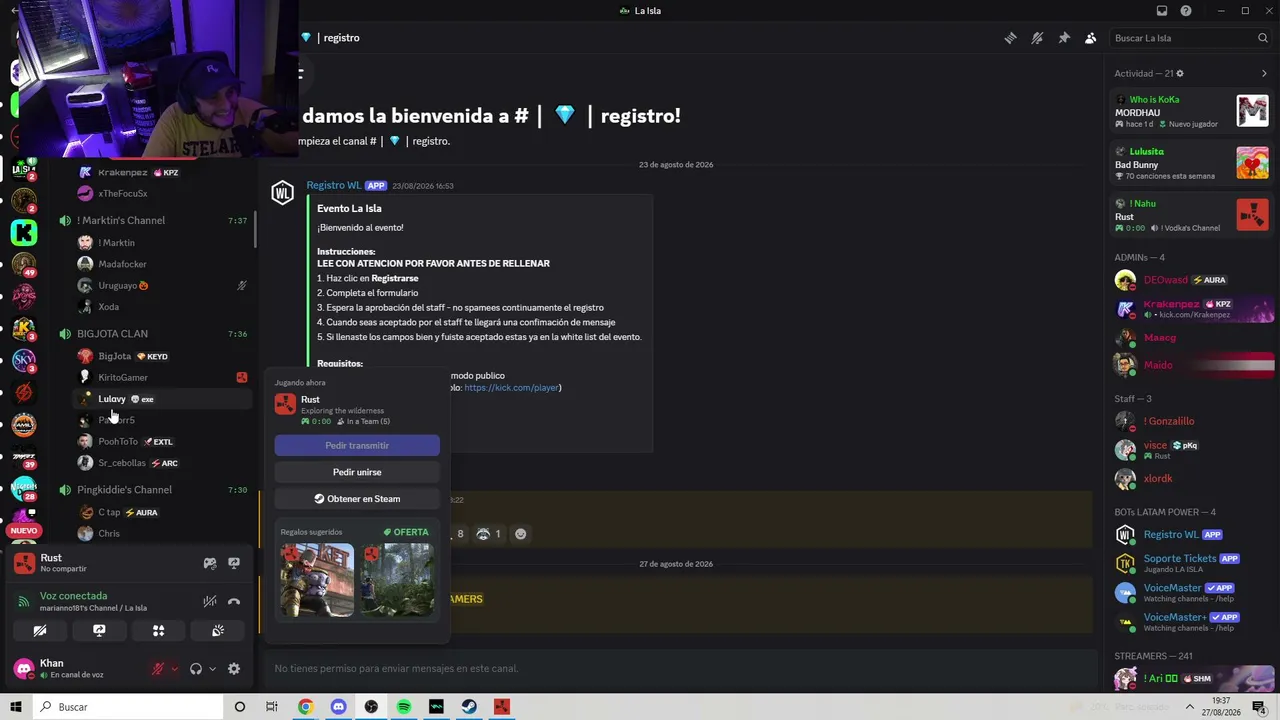Toggle channel notification mute bell

click(x=1037, y=38)
